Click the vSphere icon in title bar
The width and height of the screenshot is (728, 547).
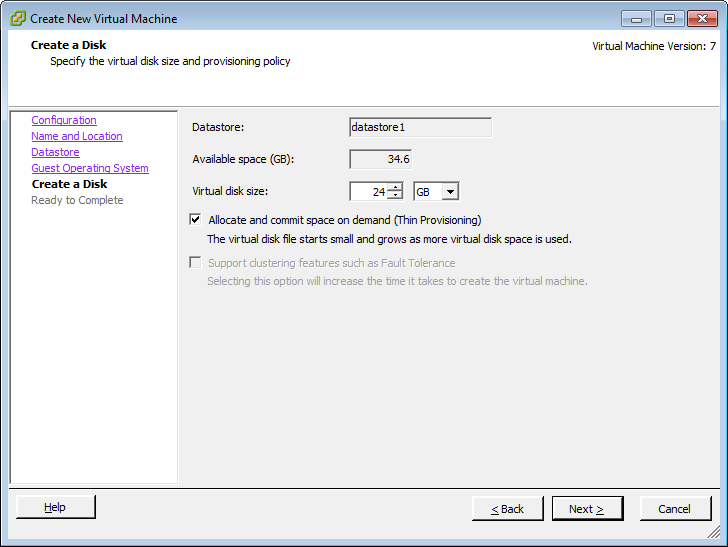[18, 19]
